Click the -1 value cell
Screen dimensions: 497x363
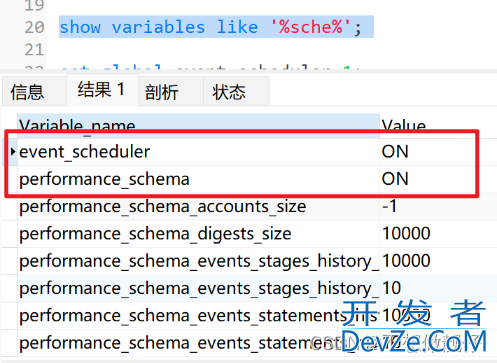point(438,206)
